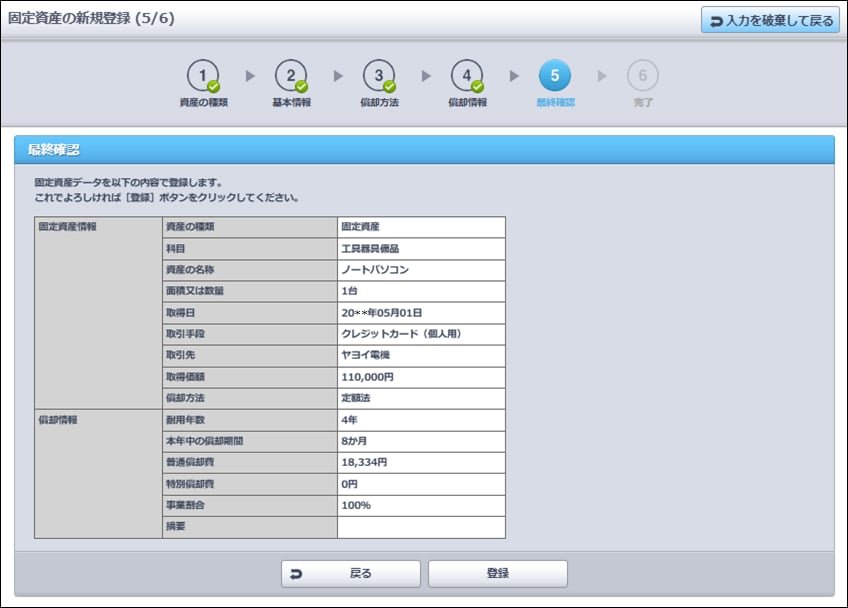
Task: Click the 完了 step label
Action: [x=643, y=103]
